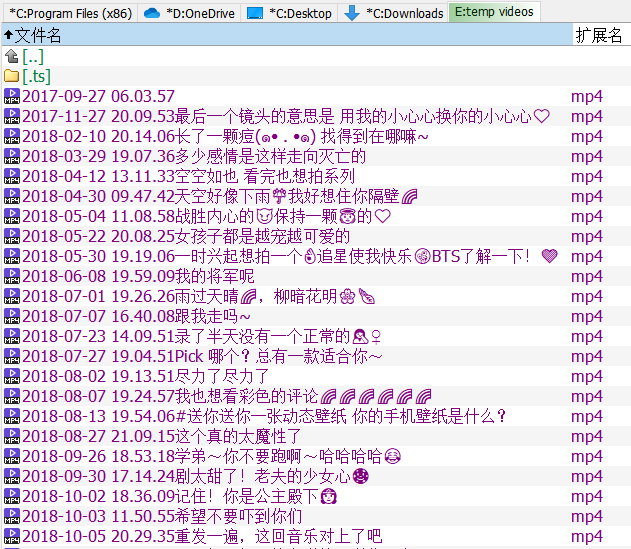Select file 2018-08-13 19.54.06#送你送你一张动态壁纸

click(264, 417)
